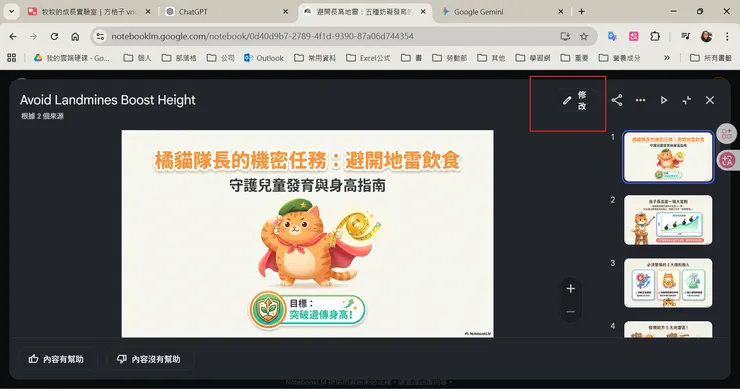Focus the address bar URL field

[262, 36]
